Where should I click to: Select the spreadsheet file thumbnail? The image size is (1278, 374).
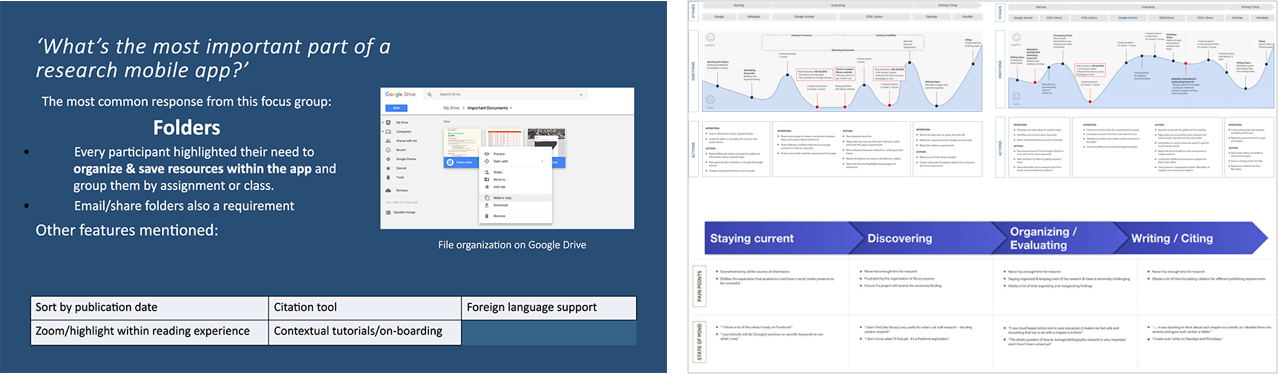click(x=504, y=139)
